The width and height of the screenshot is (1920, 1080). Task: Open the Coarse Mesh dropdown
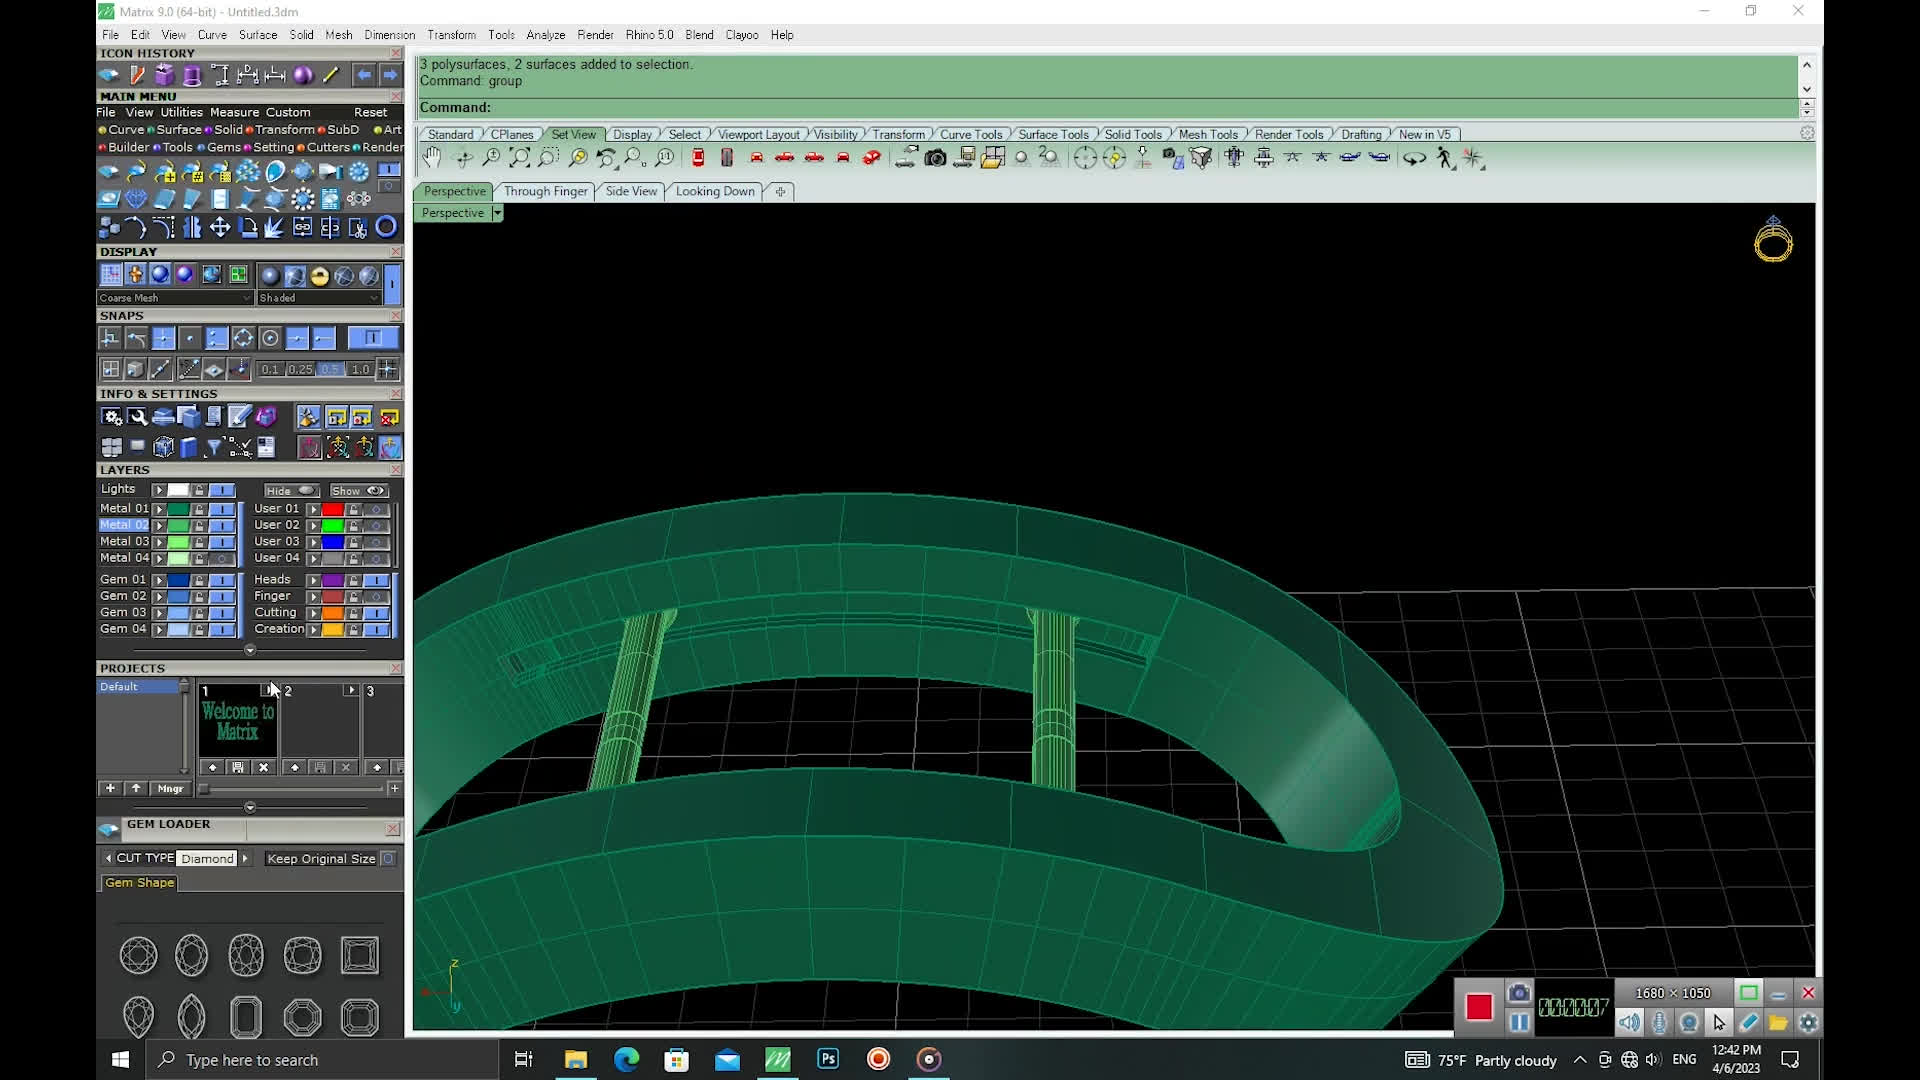tap(246, 298)
